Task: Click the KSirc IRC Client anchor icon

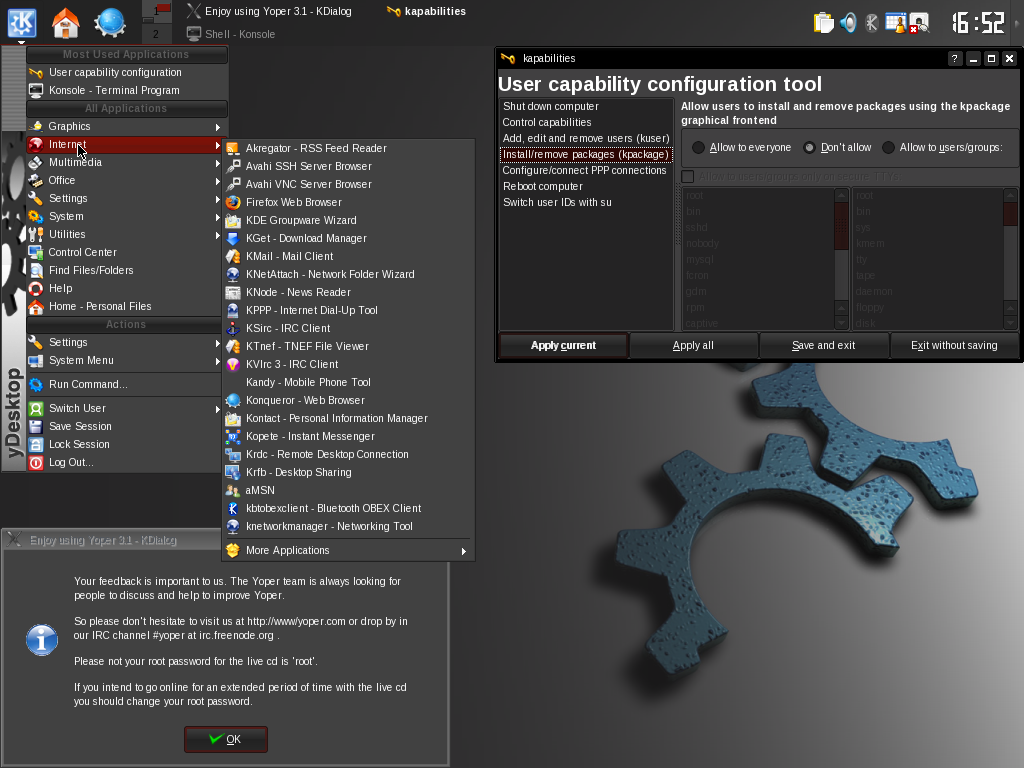Action: click(233, 328)
